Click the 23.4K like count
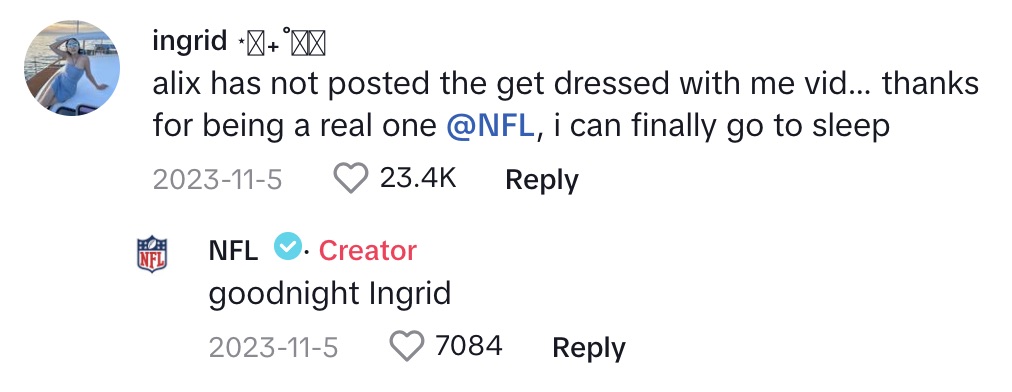 pos(418,178)
